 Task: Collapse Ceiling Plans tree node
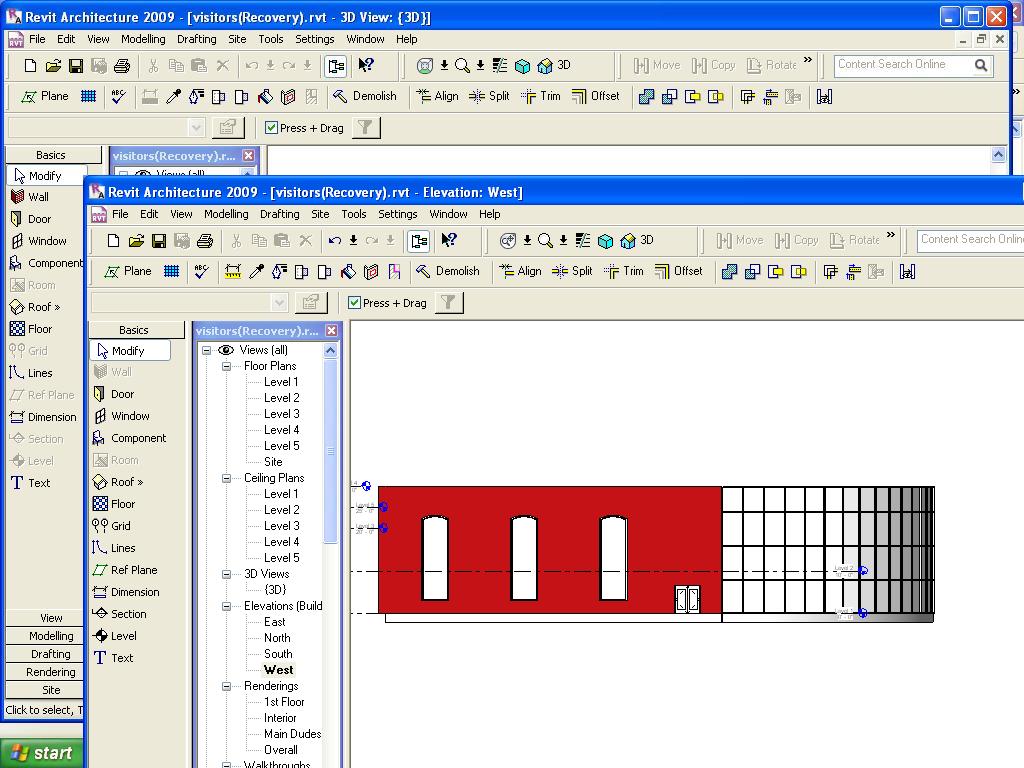(227, 478)
